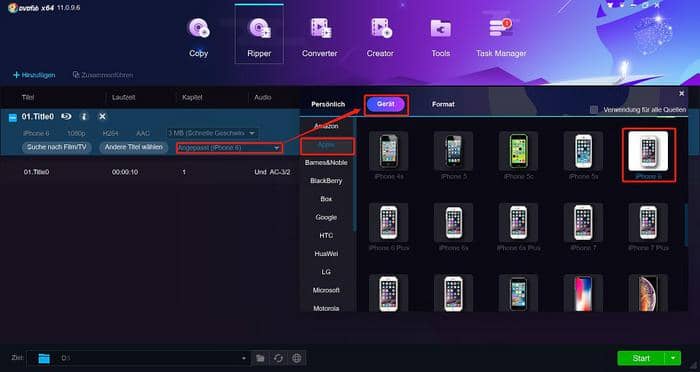Viewport: 700px width, 372px height.
Task: Click Hinzufügen to add a source
Action: tap(34, 75)
